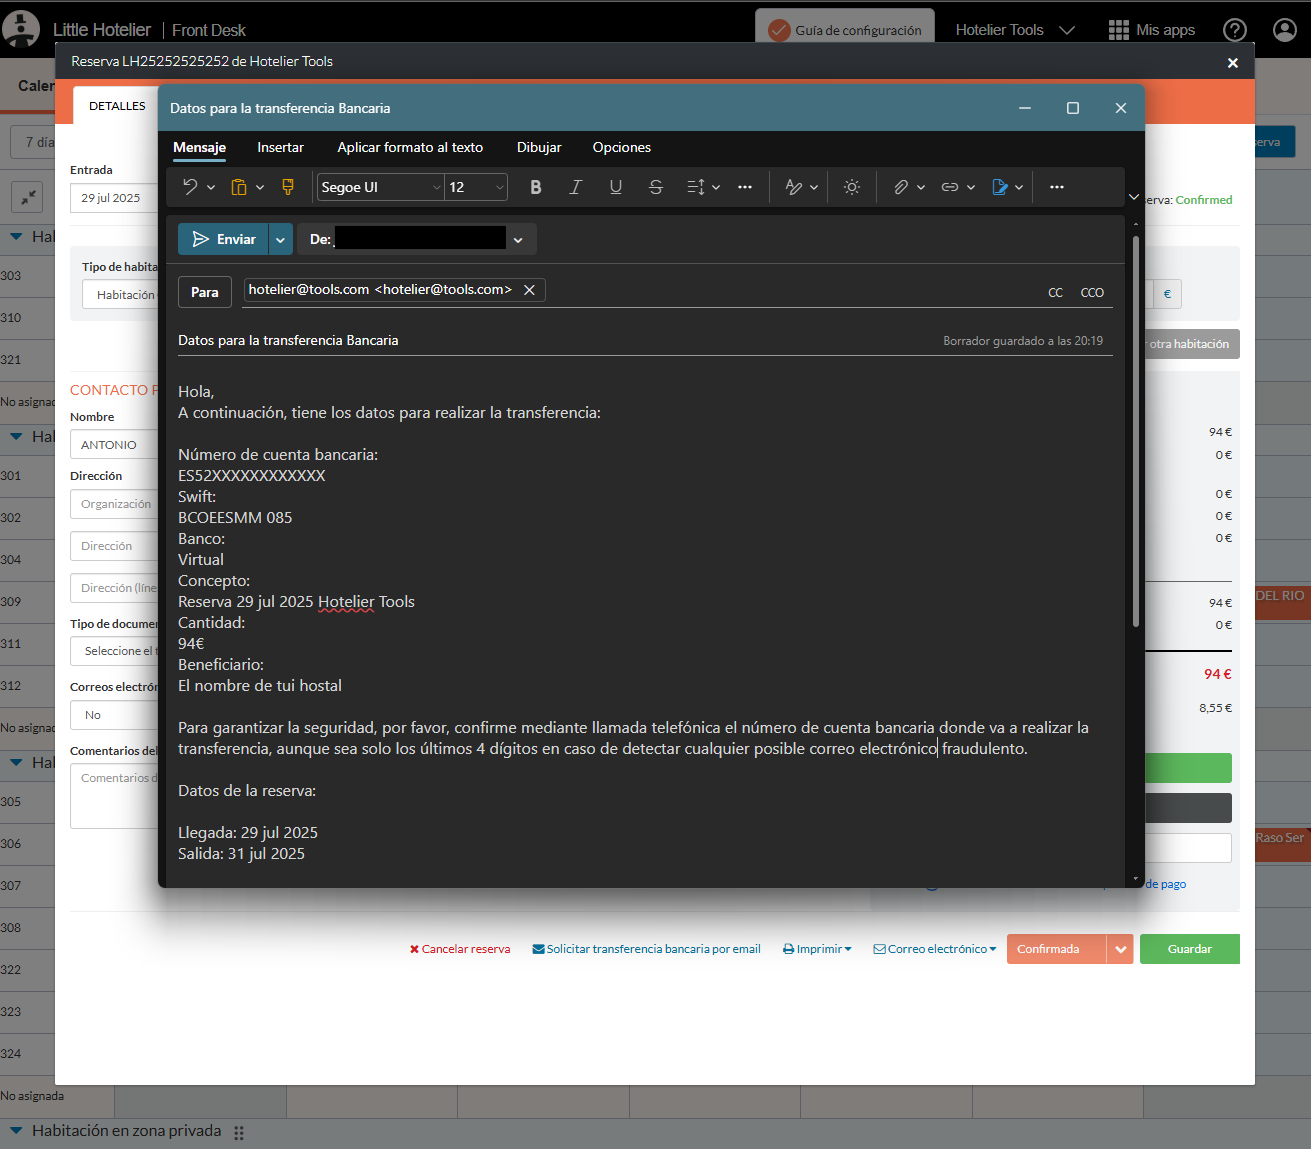Screen dimensions: 1311x1149
Task: Click the undo arrow icon
Action: pyautogui.click(x=190, y=187)
